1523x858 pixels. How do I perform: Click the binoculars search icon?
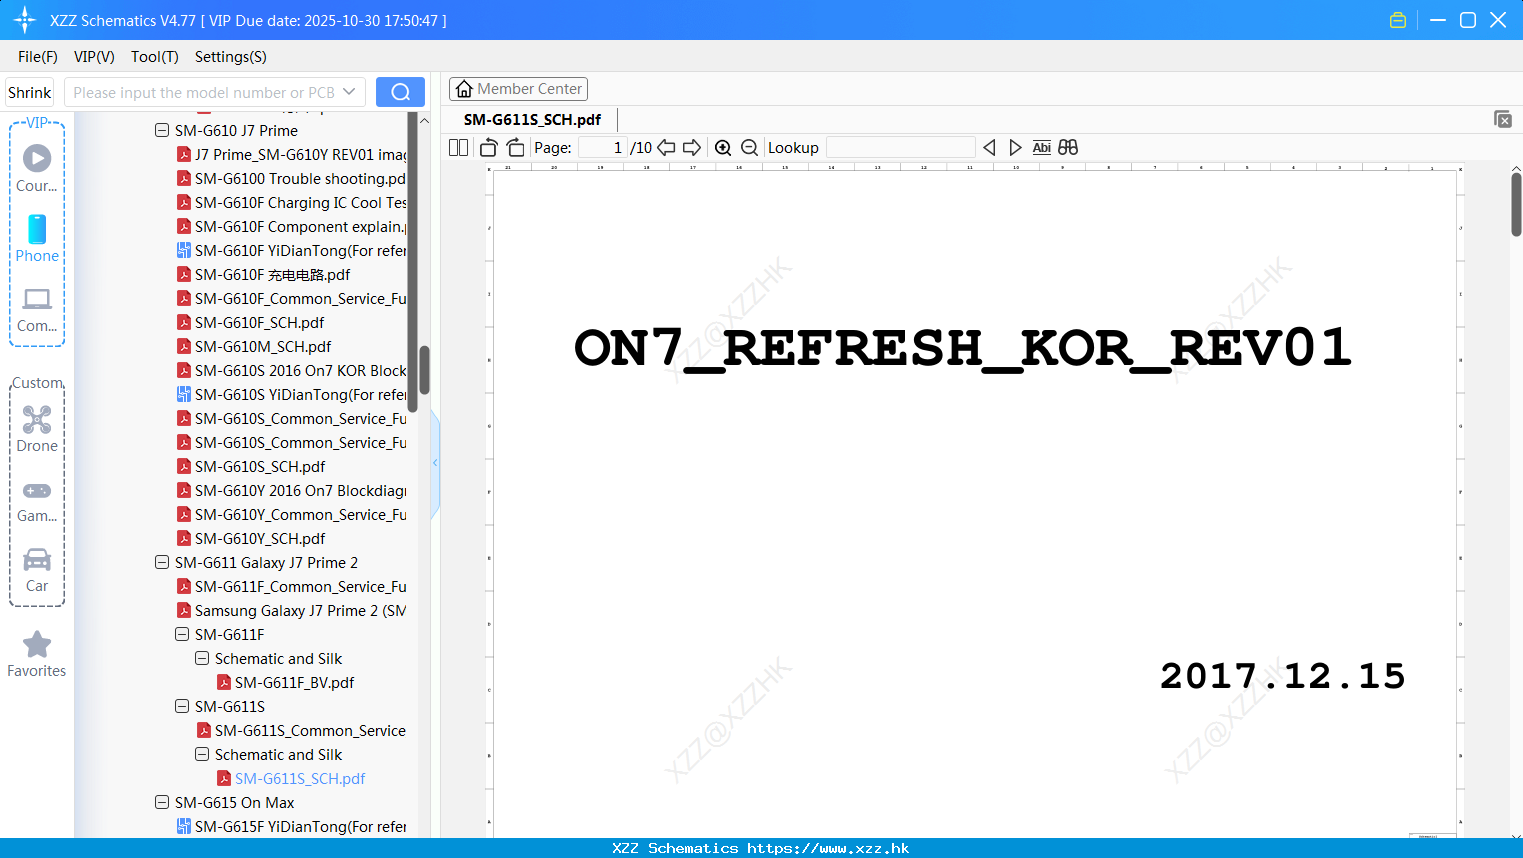point(1068,148)
